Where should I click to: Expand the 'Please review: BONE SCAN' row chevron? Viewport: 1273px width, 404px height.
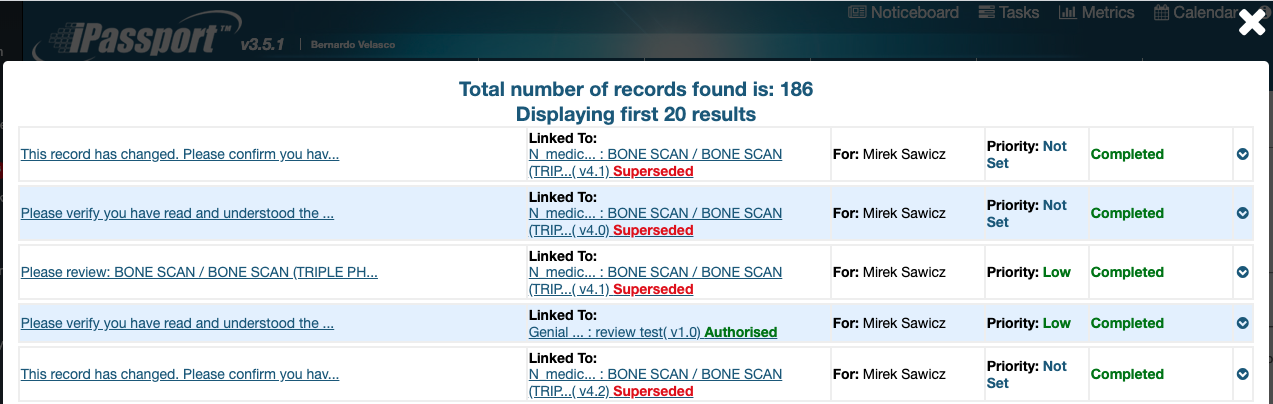pos(1242,272)
